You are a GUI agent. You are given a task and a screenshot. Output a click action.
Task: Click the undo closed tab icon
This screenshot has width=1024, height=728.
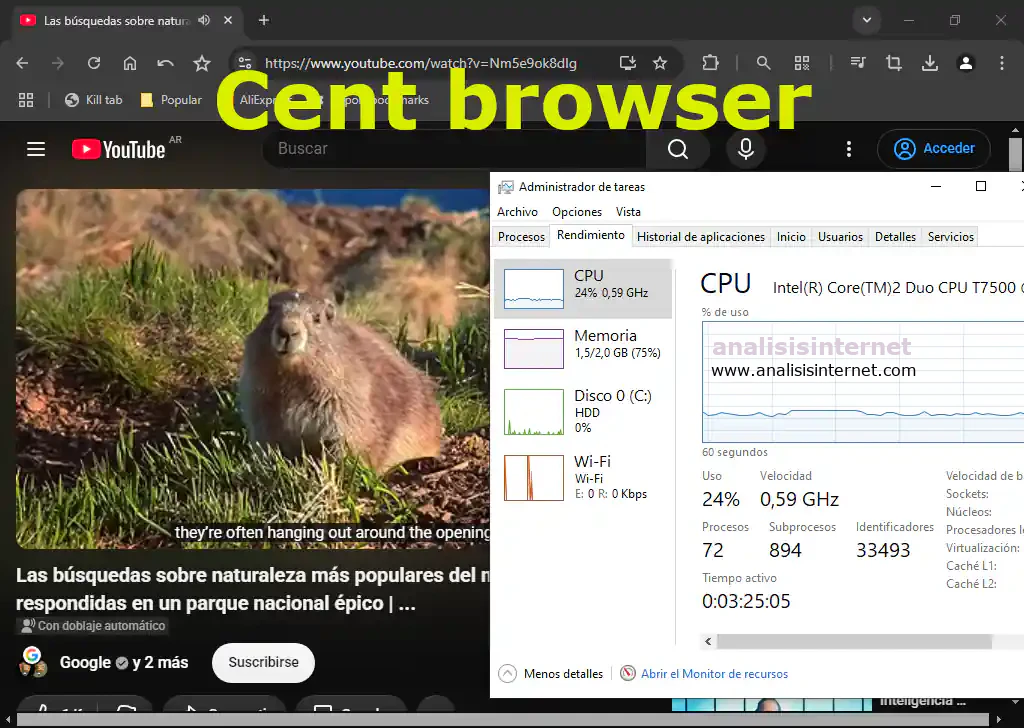point(165,63)
